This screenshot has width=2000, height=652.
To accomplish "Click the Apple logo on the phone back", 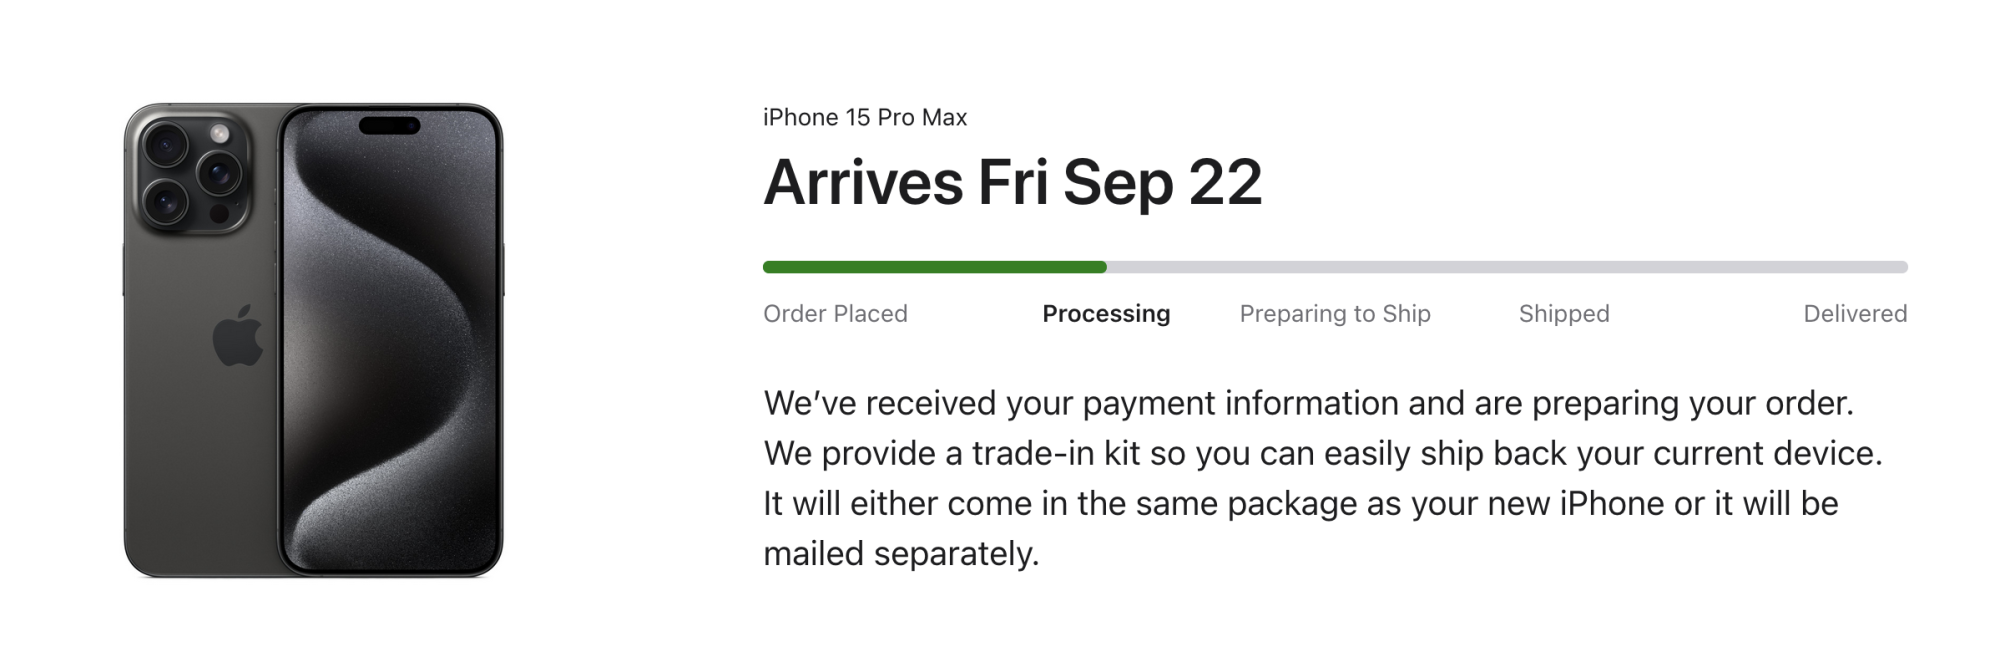I will 238,335.
